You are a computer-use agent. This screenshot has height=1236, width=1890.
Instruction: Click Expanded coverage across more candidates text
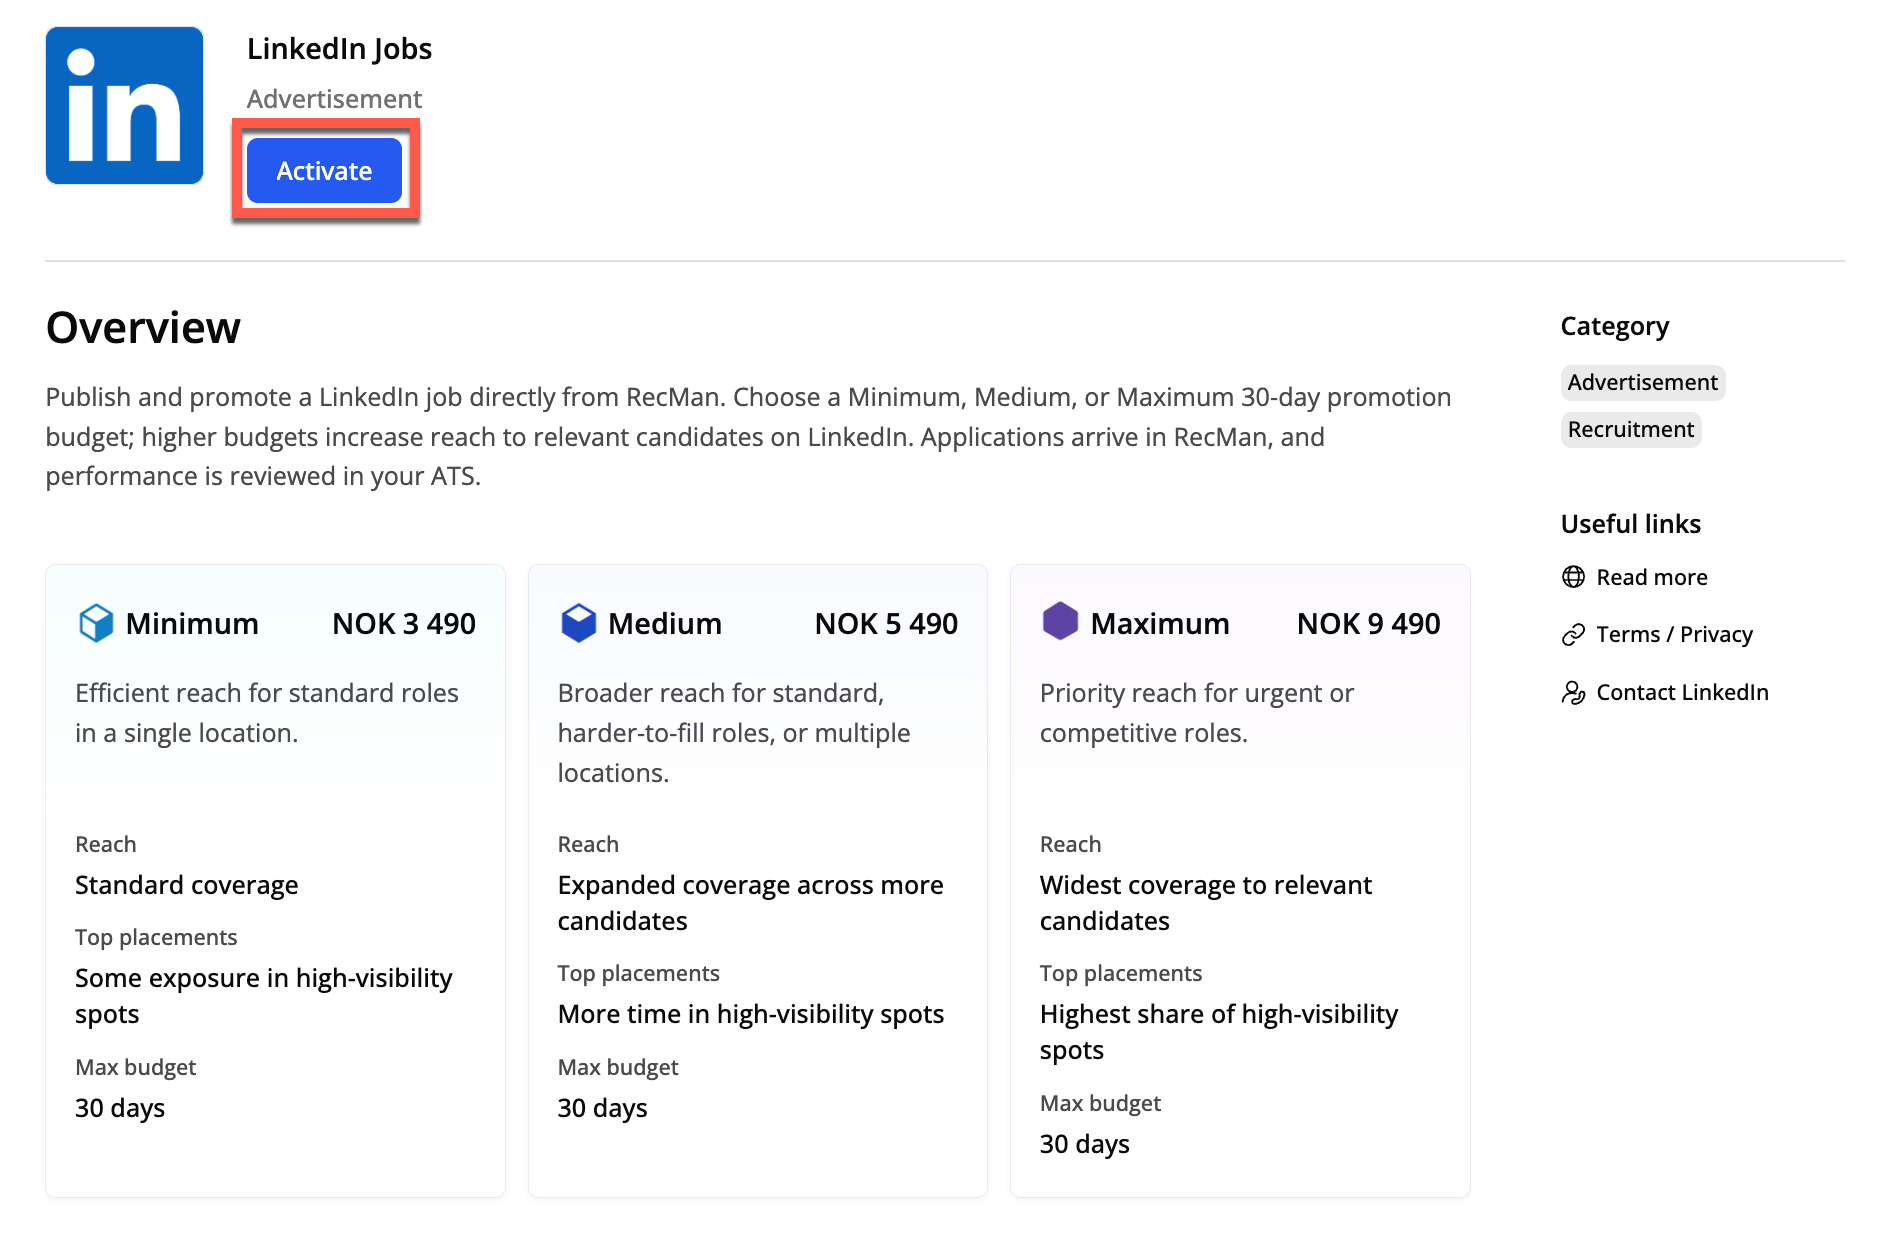(x=751, y=903)
